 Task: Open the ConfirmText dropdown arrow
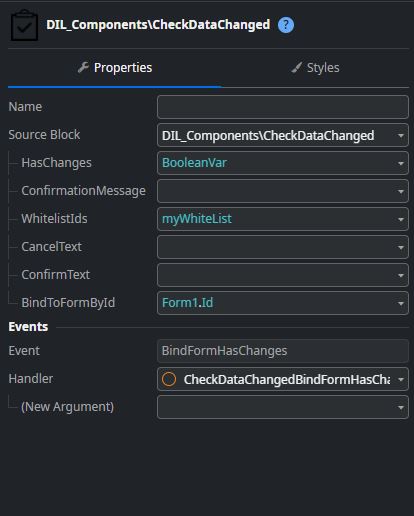click(401, 275)
